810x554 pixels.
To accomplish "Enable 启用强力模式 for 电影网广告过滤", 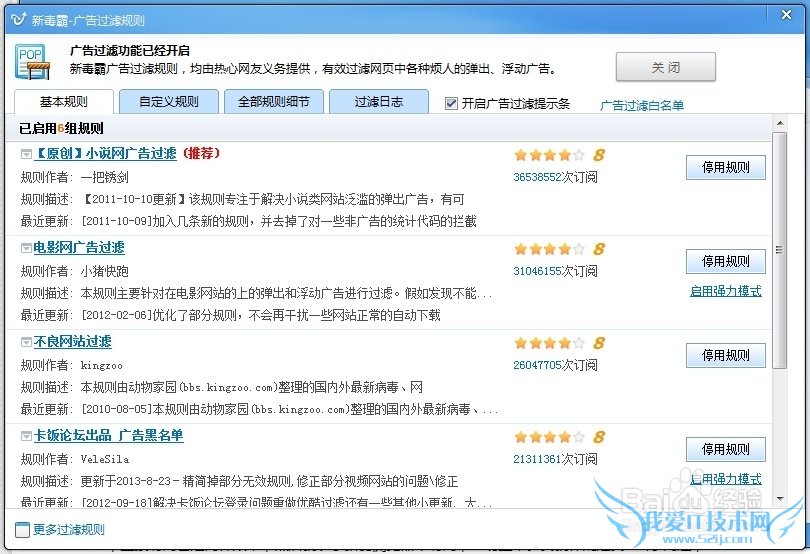I will (x=726, y=291).
